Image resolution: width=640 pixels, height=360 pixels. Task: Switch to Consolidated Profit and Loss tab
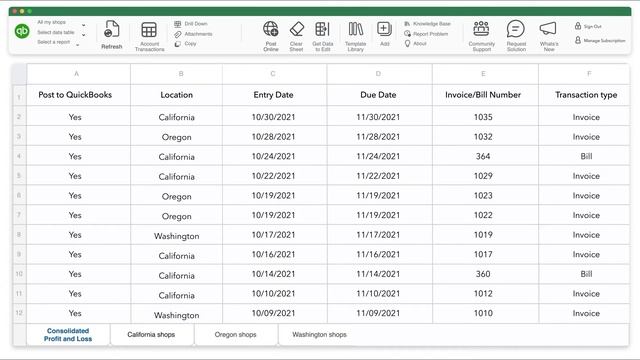tap(68, 335)
